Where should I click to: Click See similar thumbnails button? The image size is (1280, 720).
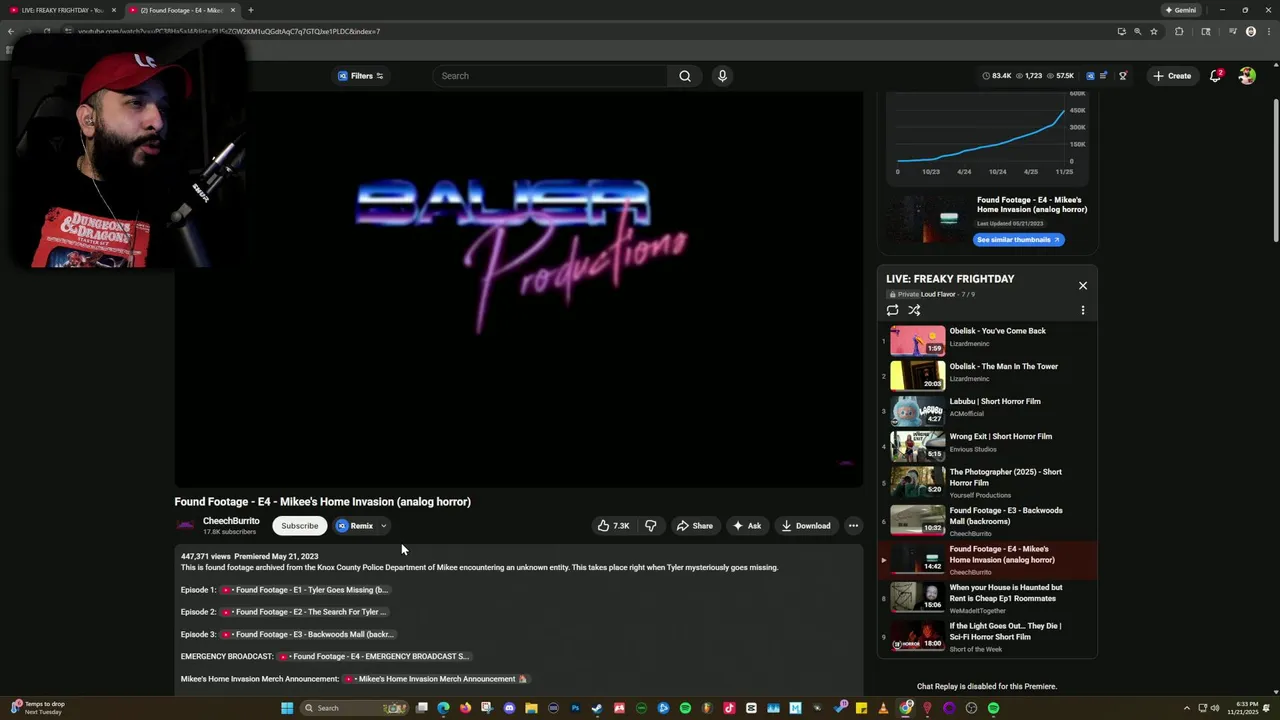[x=1018, y=240]
